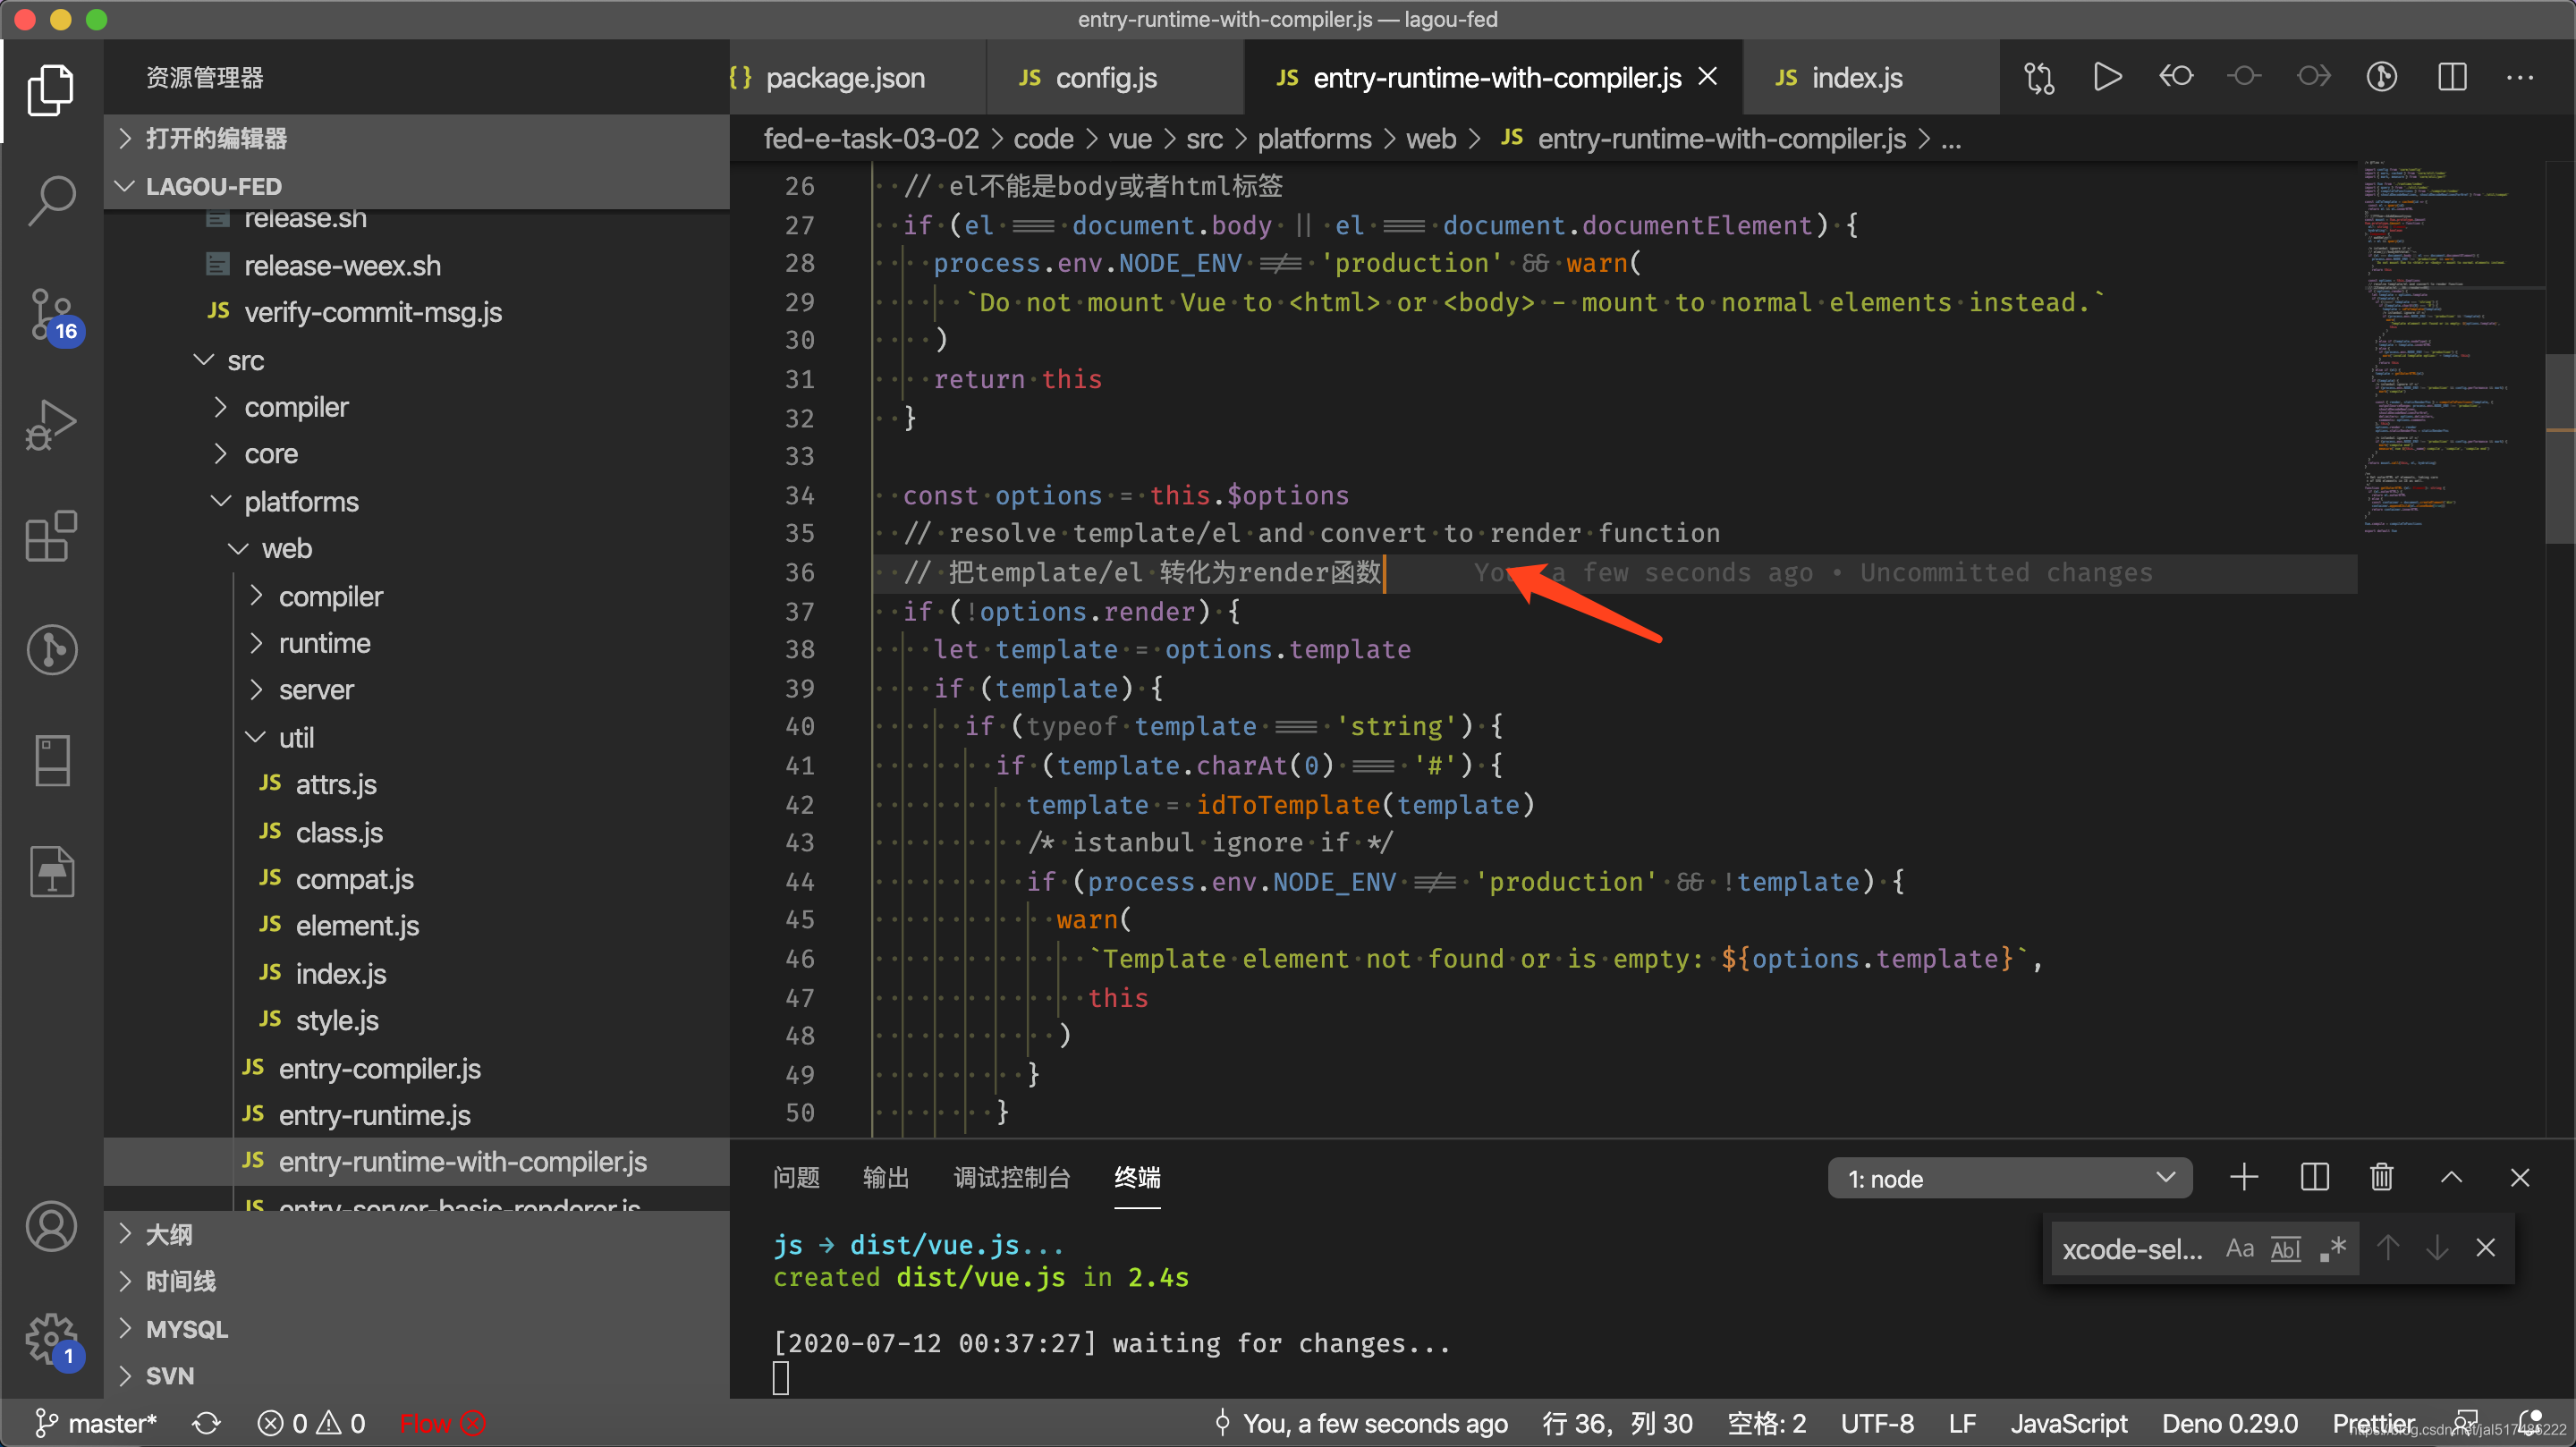Click the split editor icon in top bar
Screen dimensions: 2576x1447
click(x=2453, y=76)
